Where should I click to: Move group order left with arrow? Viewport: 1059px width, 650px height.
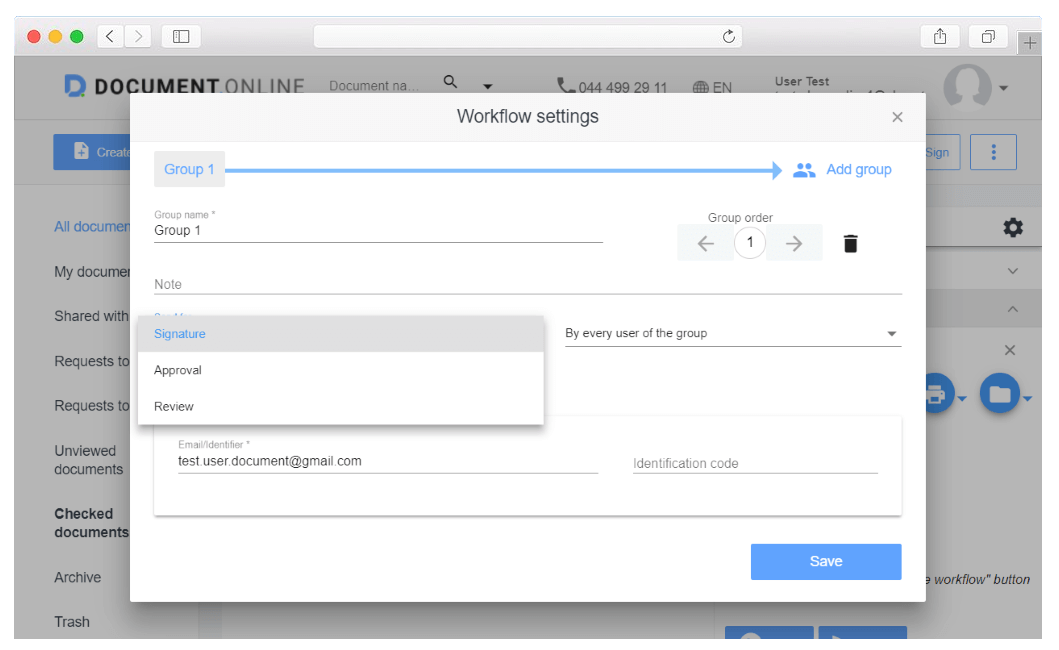coord(705,243)
